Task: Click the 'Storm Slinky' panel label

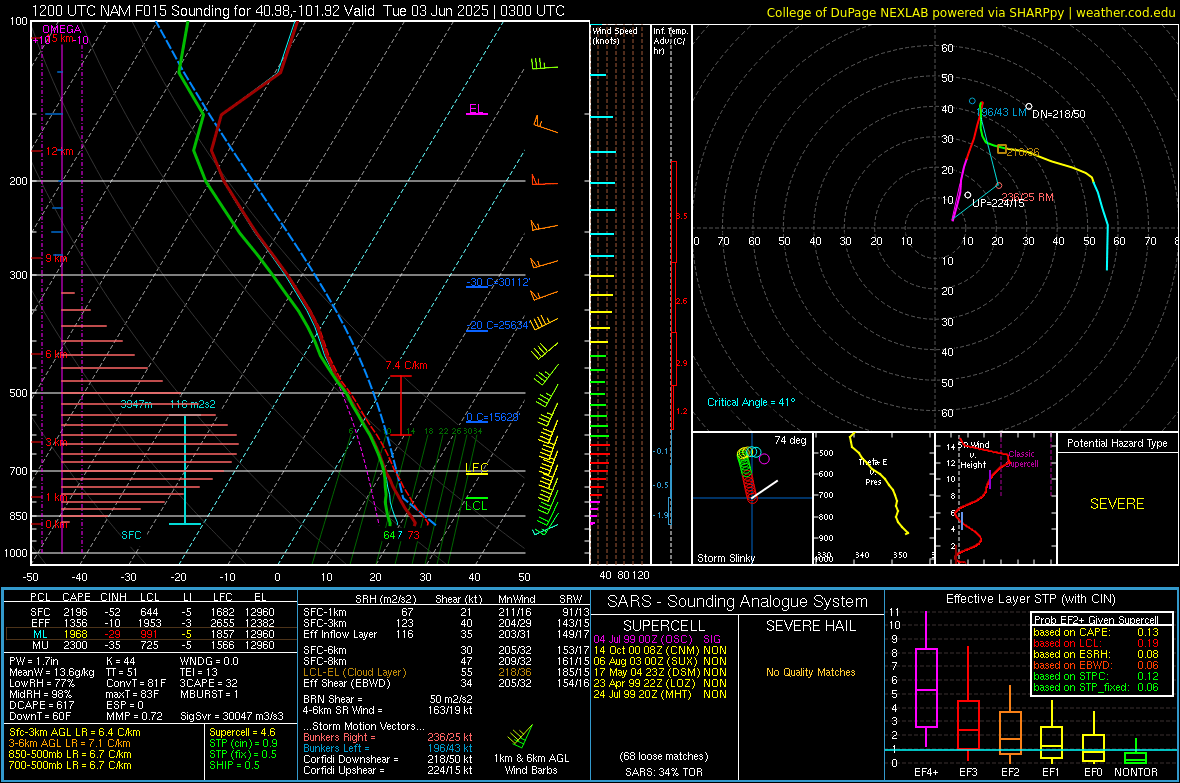Action: pyautogui.click(x=726, y=558)
